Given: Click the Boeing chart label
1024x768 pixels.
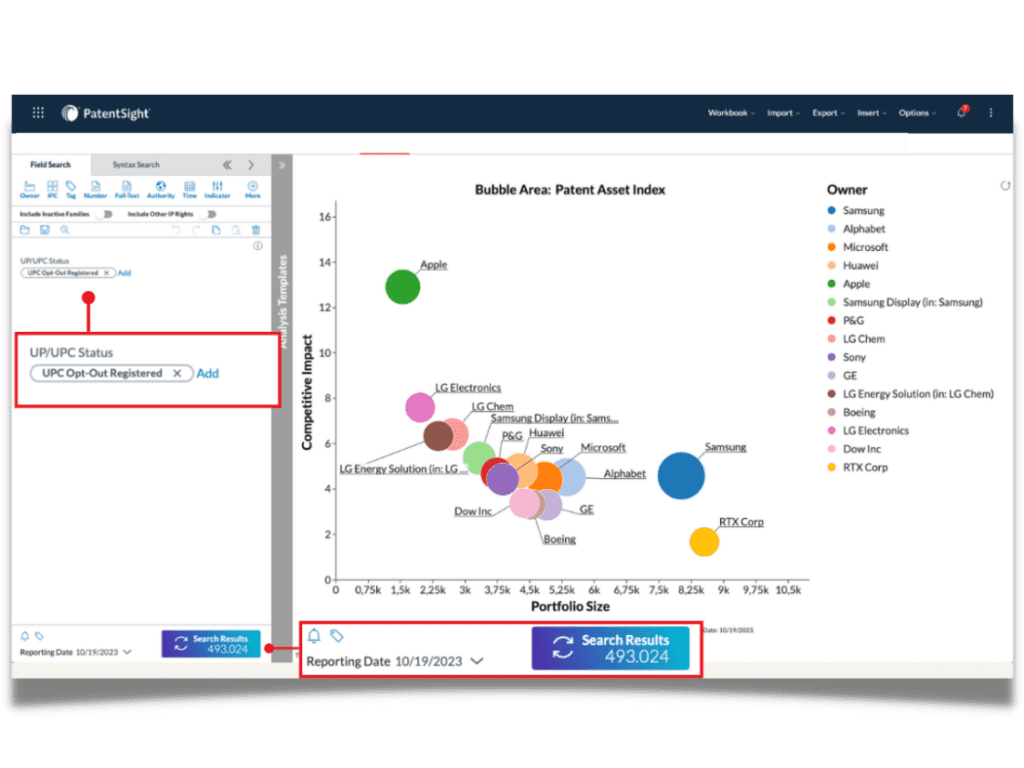Looking at the screenshot, I should pyautogui.click(x=560, y=539).
